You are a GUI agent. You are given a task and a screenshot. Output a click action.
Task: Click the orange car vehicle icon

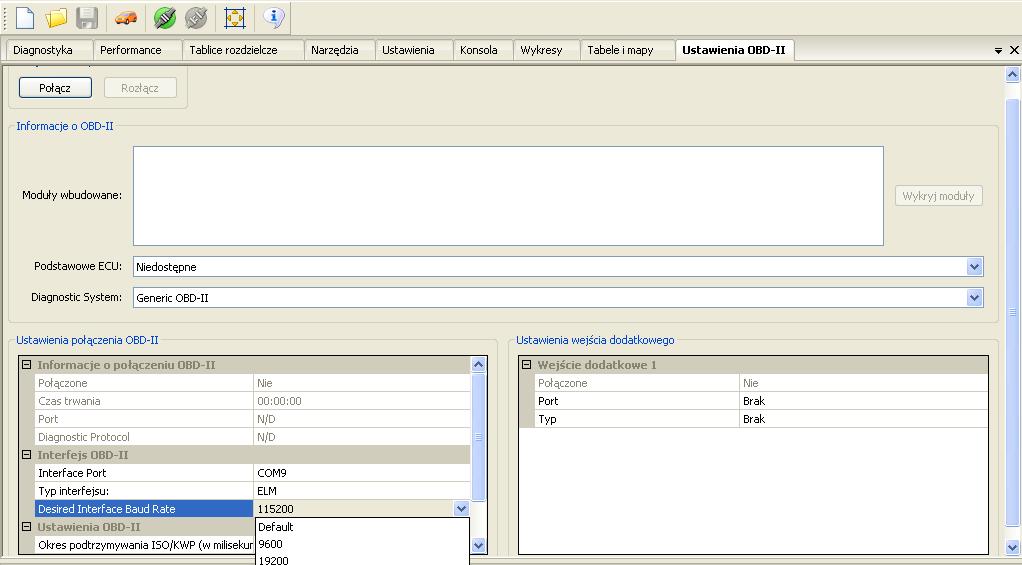(x=125, y=18)
